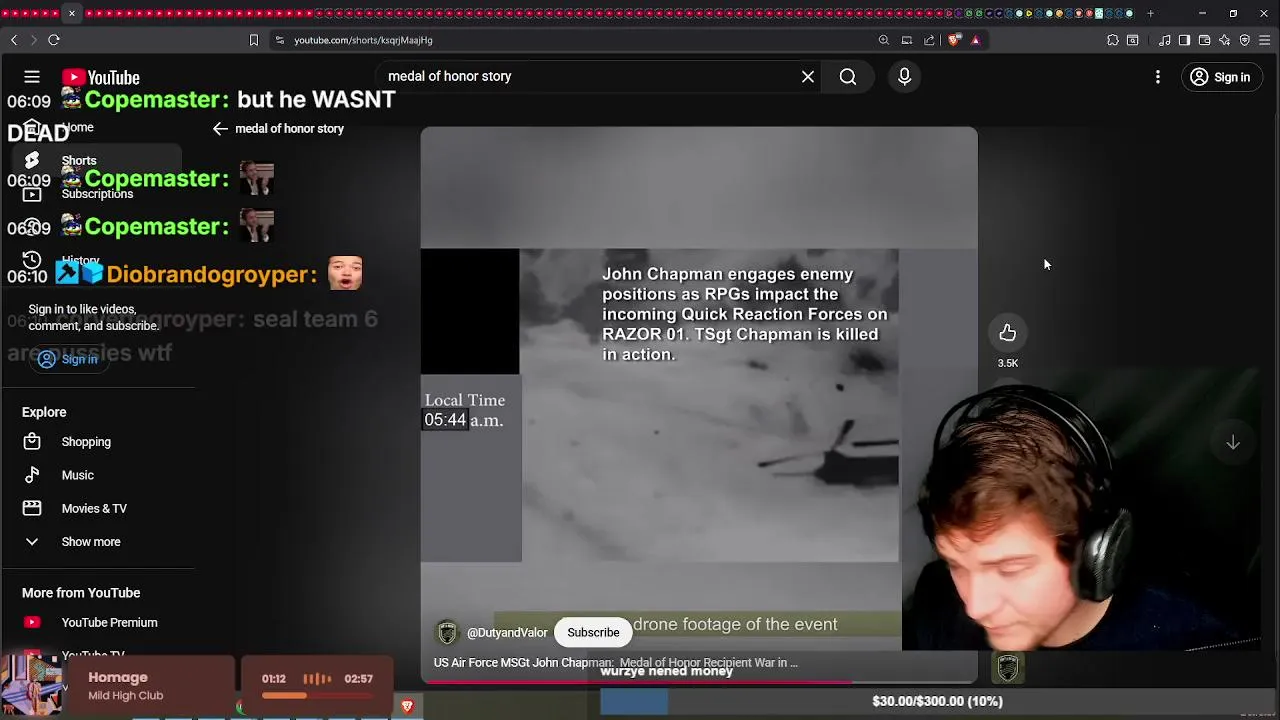Image resolution: width=1280 pixels, height=720 pixels.
Task: Expand the Show more sidebar list
Action: click(x=91, y=542)
